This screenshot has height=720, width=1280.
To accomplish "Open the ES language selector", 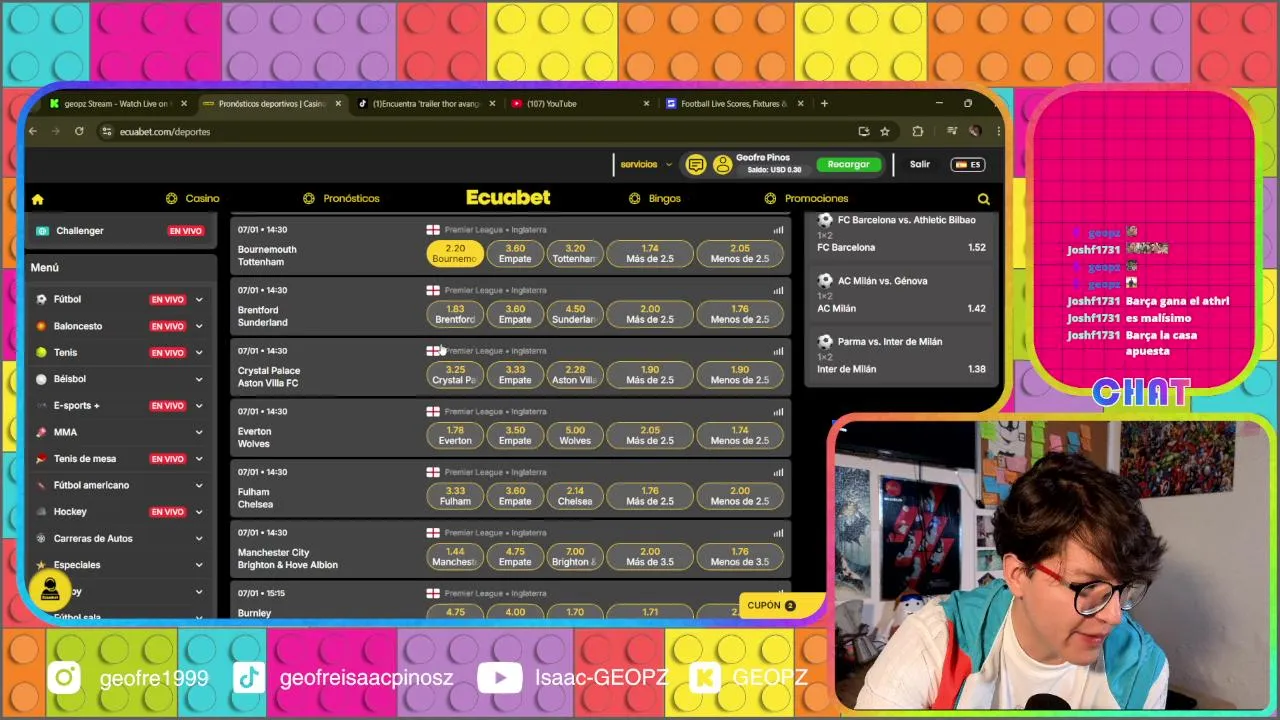I will pos(968,165).
